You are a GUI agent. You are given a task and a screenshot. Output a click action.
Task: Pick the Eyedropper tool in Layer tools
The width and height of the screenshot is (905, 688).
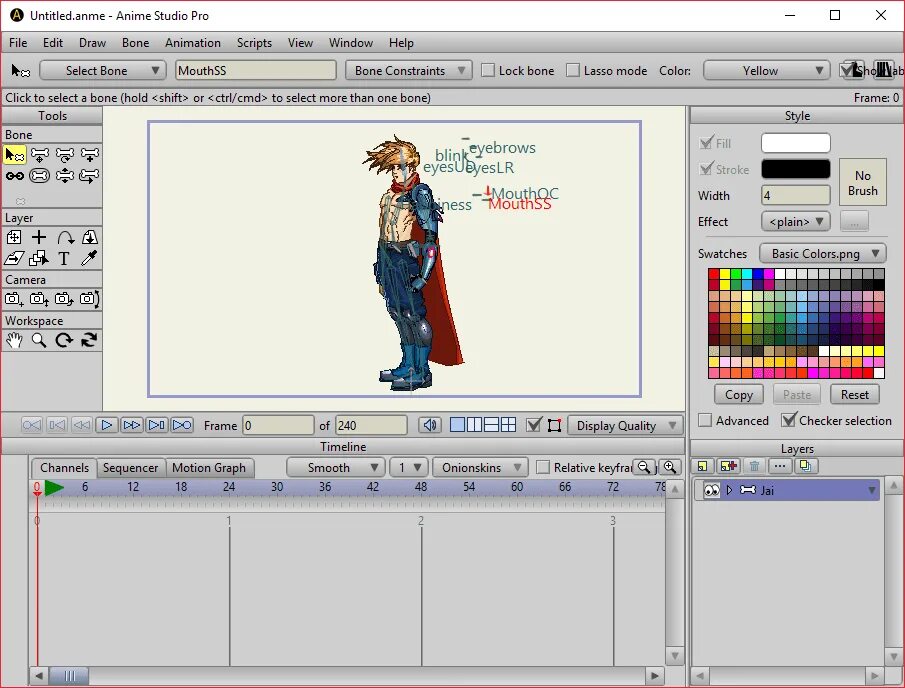pyautogui.click(x=89, y=259)
